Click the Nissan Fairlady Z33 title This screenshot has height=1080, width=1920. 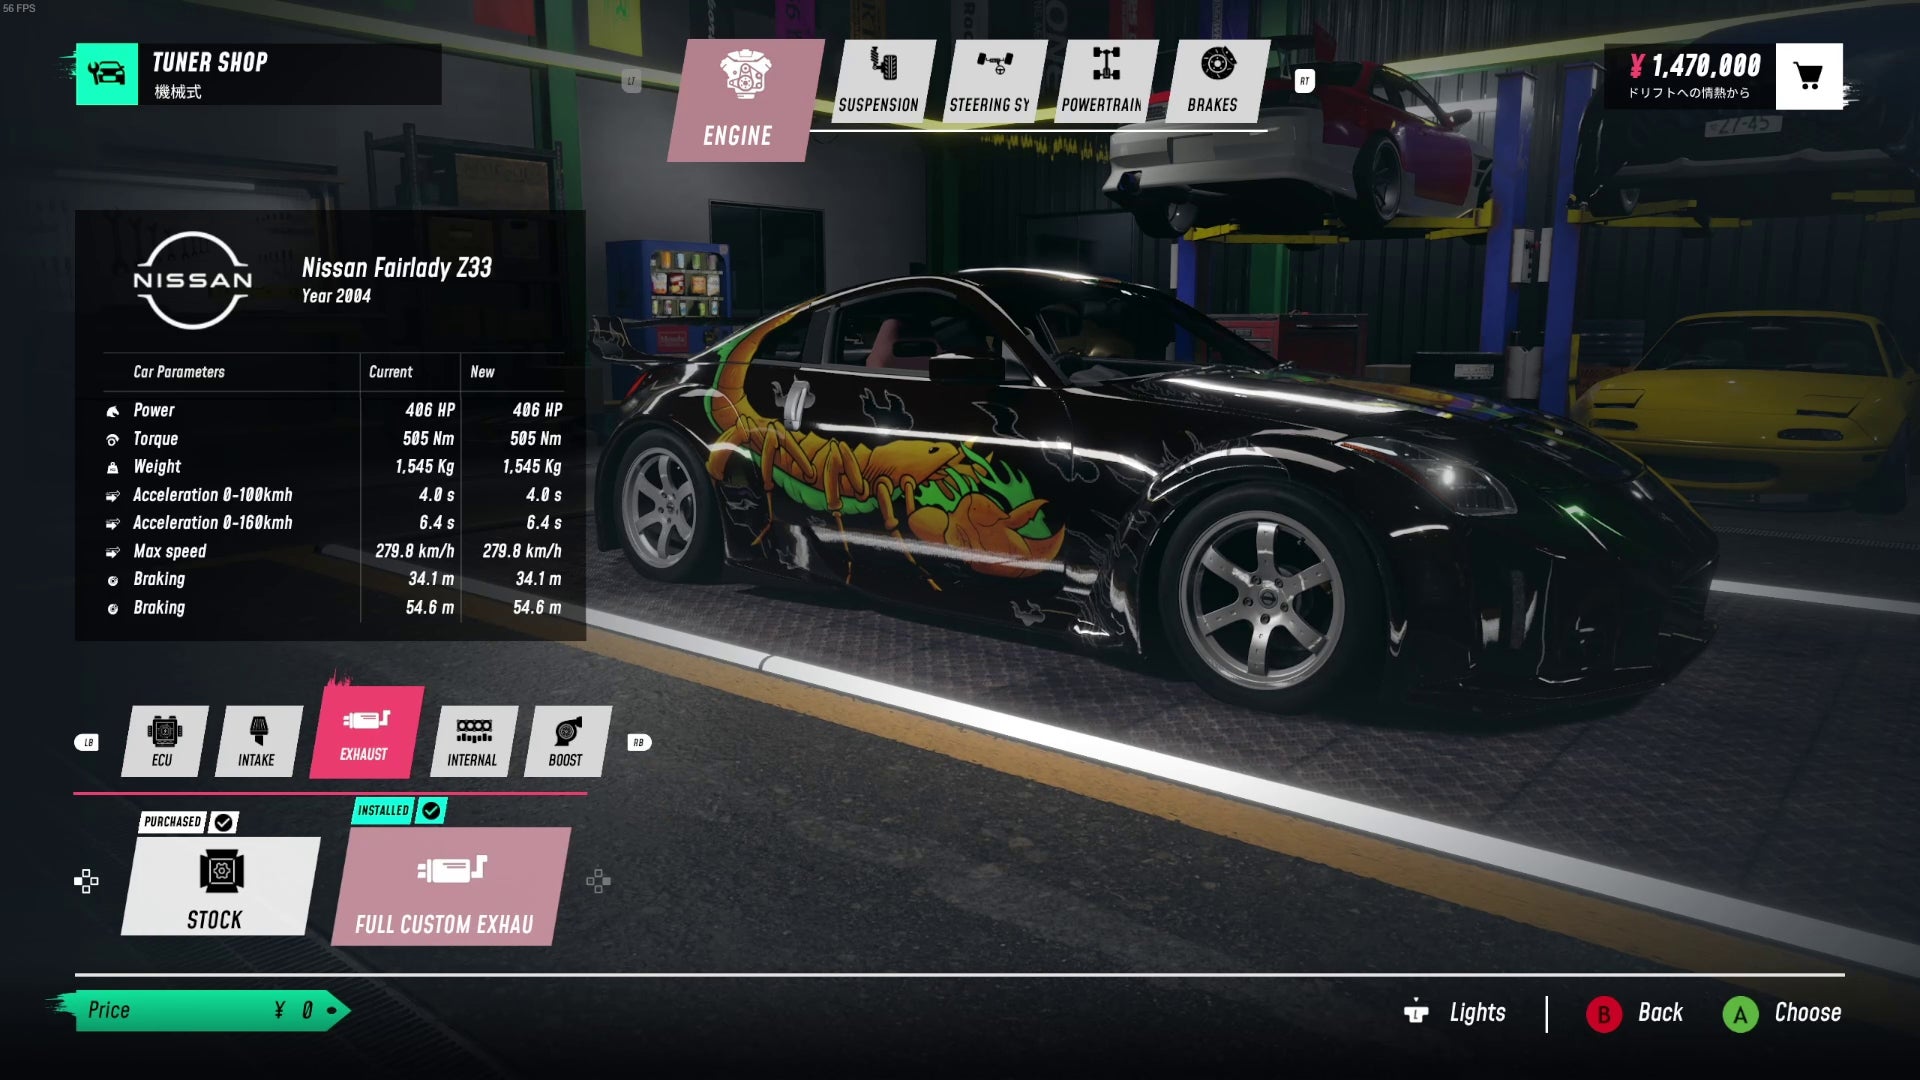click(397, 268)
